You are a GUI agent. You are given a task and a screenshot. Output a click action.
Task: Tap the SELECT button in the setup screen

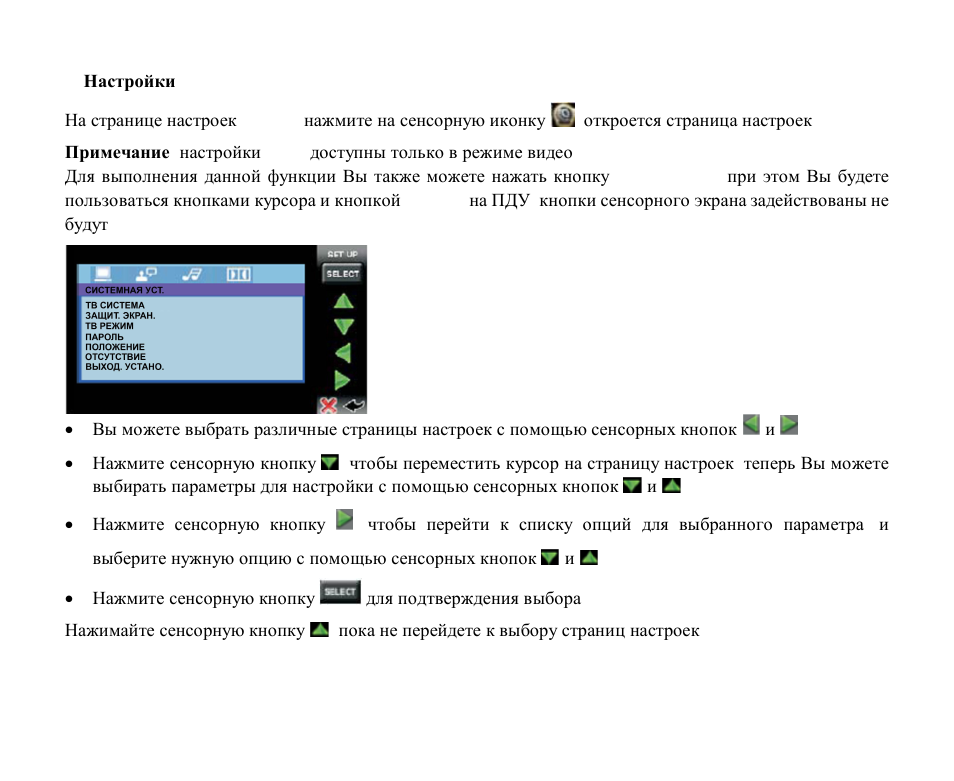342,274
